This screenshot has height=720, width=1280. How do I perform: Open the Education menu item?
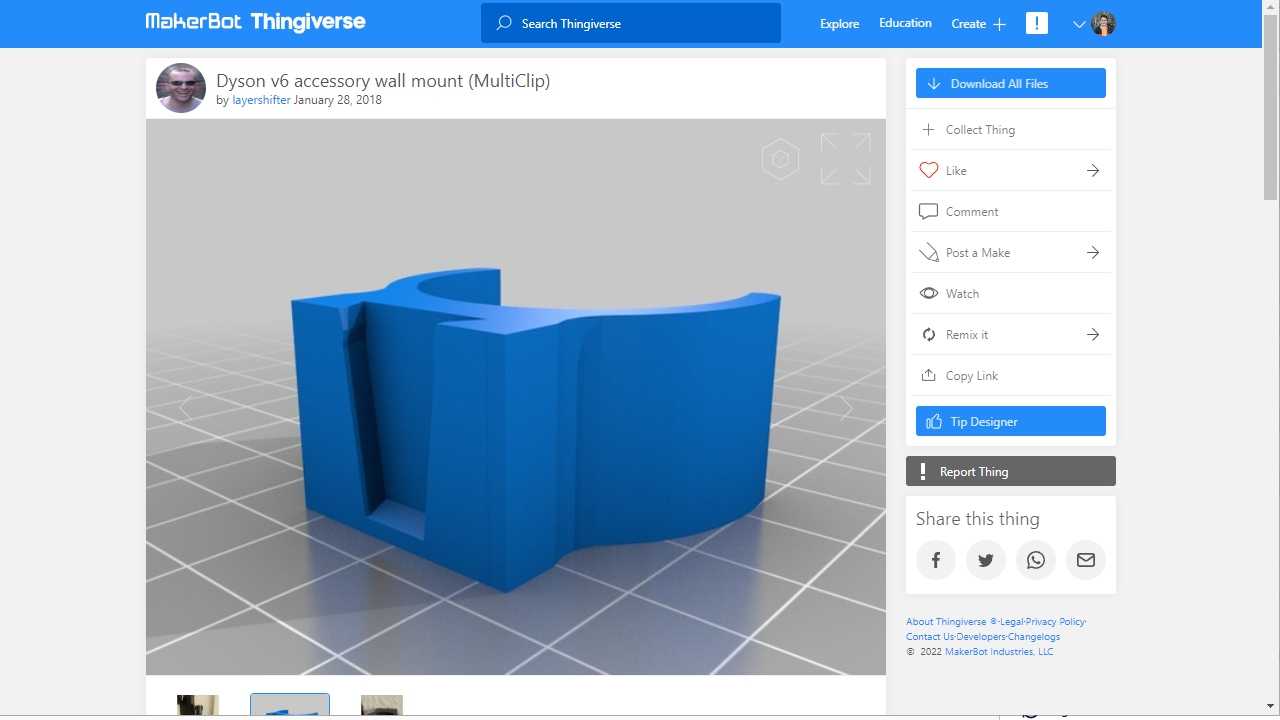click(x=905, y=23)
